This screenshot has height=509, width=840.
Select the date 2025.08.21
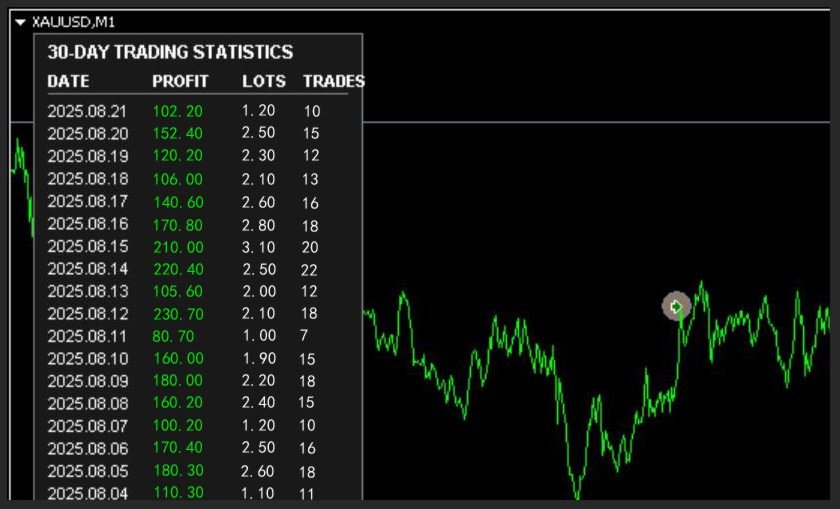pyautogui.click(x=87, y=111)
